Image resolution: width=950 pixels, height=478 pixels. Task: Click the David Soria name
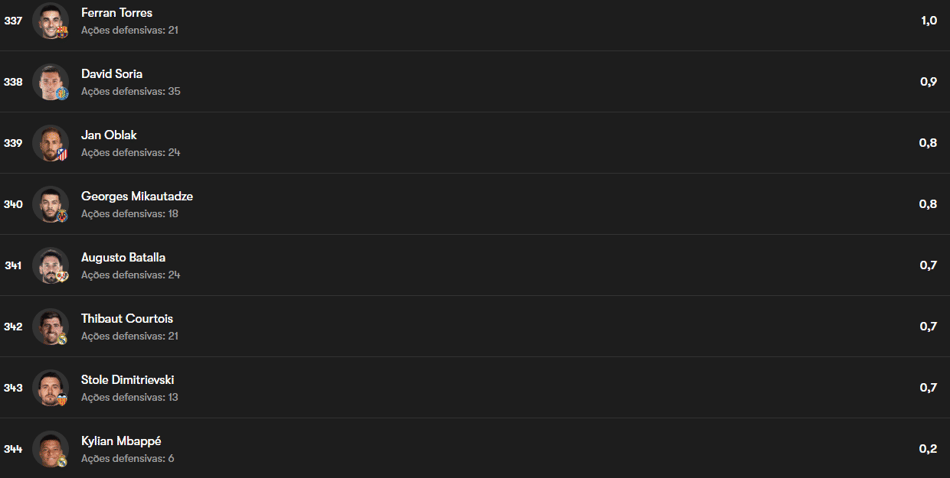coord(112,74)
